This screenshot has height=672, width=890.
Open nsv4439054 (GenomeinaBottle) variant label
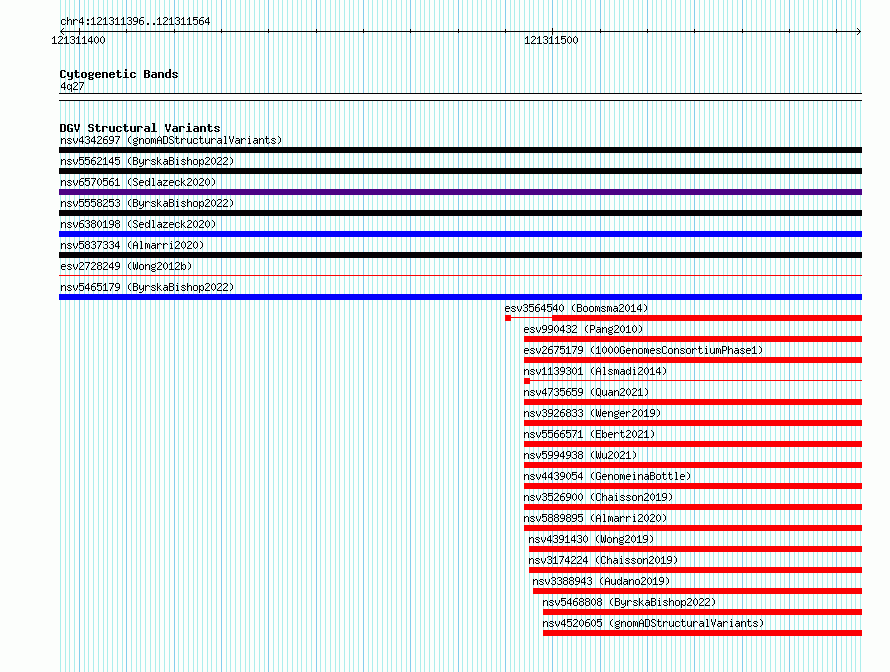(x=607, y=476)
